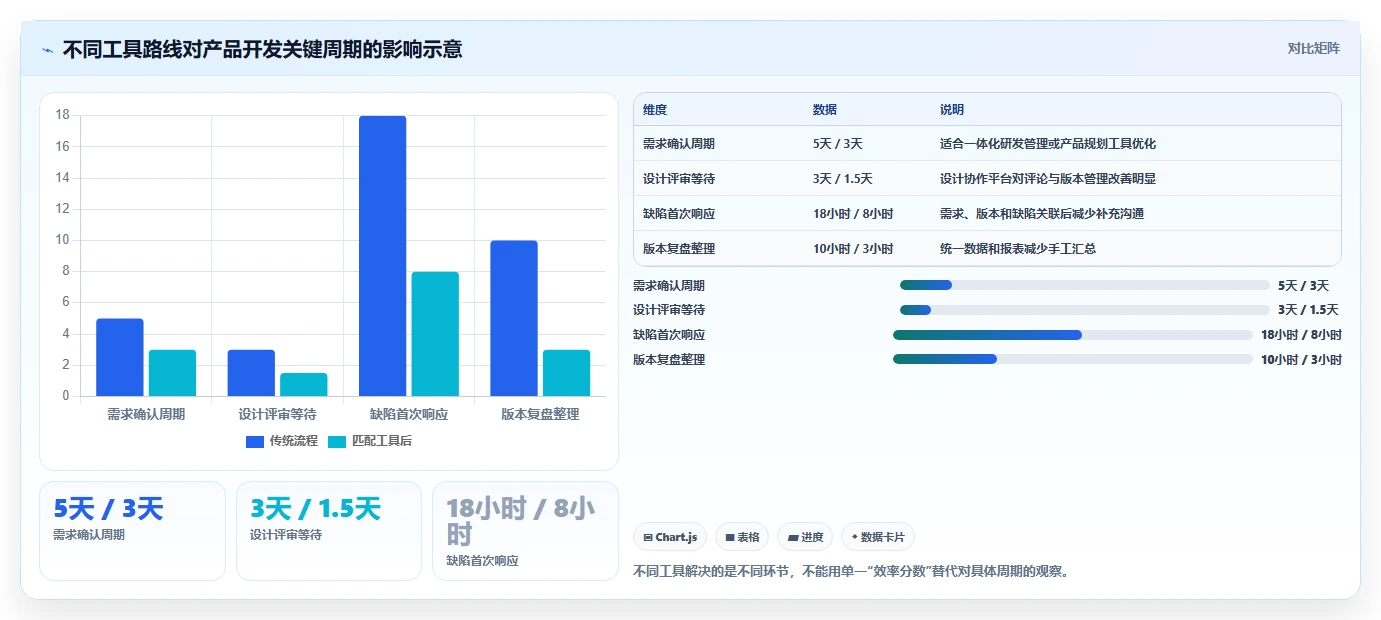Click description 需求、版本和缺陷关联后减少补充沟通
The height and width of the screenshot is (620, 1381).
point(1042,214)
